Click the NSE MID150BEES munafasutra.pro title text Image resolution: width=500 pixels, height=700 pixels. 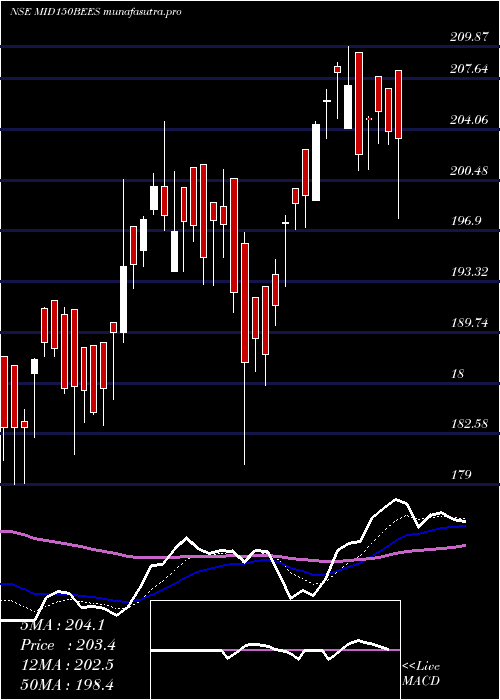coord(96,12)
